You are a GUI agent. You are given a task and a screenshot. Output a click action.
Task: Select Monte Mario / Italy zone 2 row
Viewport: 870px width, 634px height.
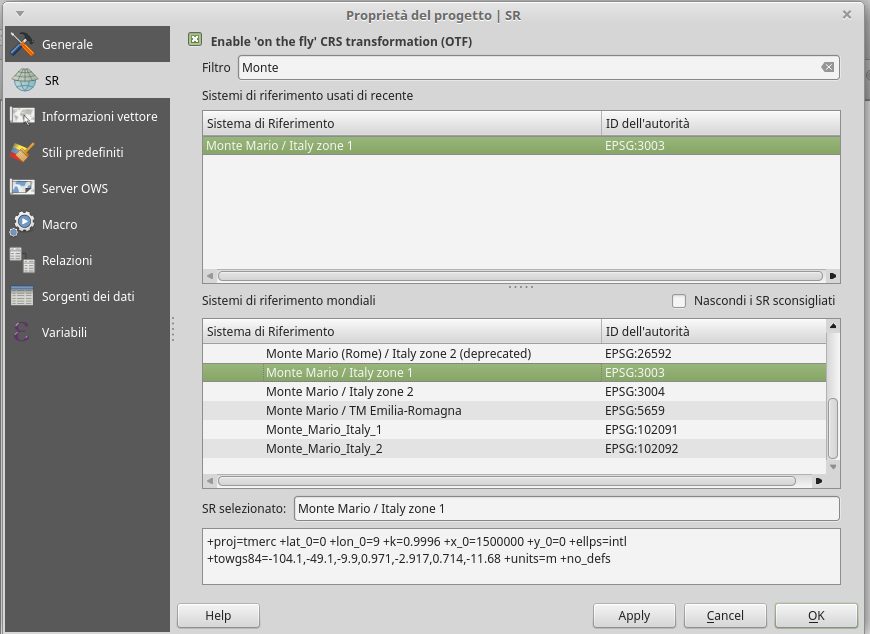coord(339,392)
